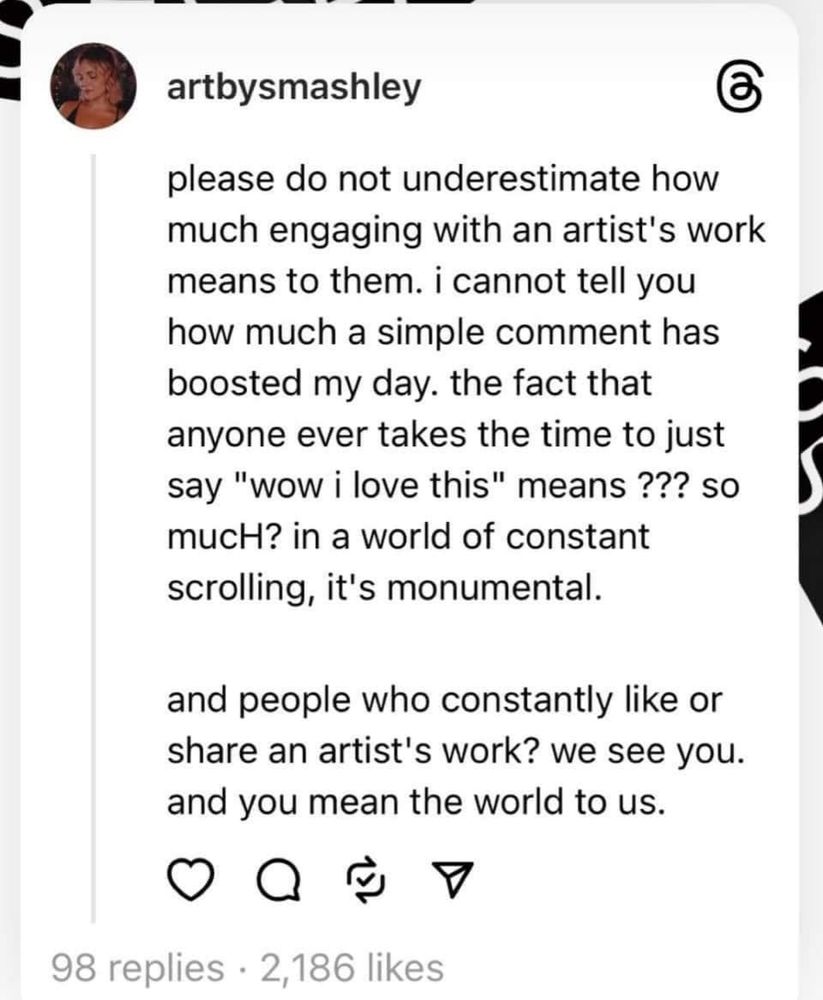823x1000 pixels.
Task: Click the closing line "and you mean the world to us."
Action: pyautogui.click(x=416, y=802)
